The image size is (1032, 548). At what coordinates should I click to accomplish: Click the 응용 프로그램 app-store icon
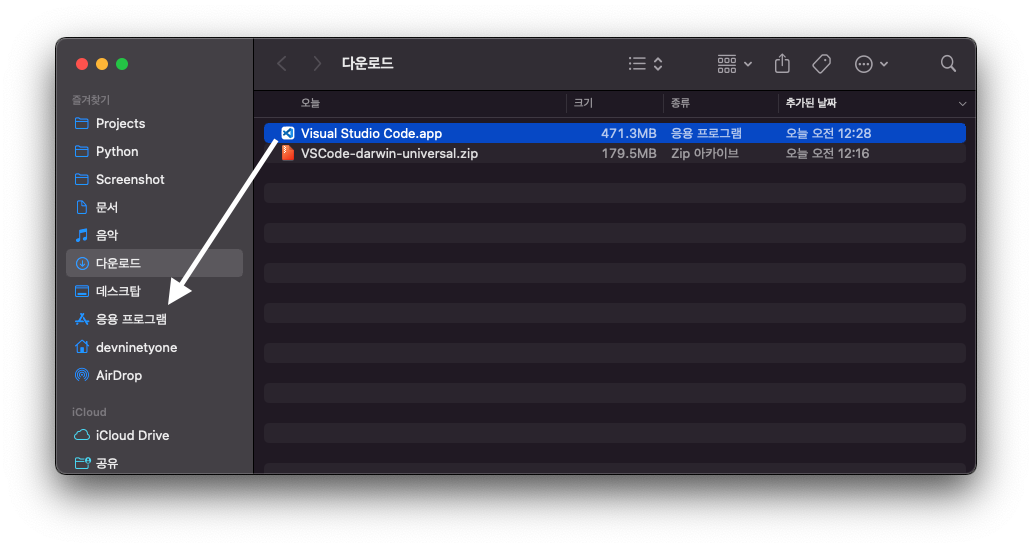(82, 319)
